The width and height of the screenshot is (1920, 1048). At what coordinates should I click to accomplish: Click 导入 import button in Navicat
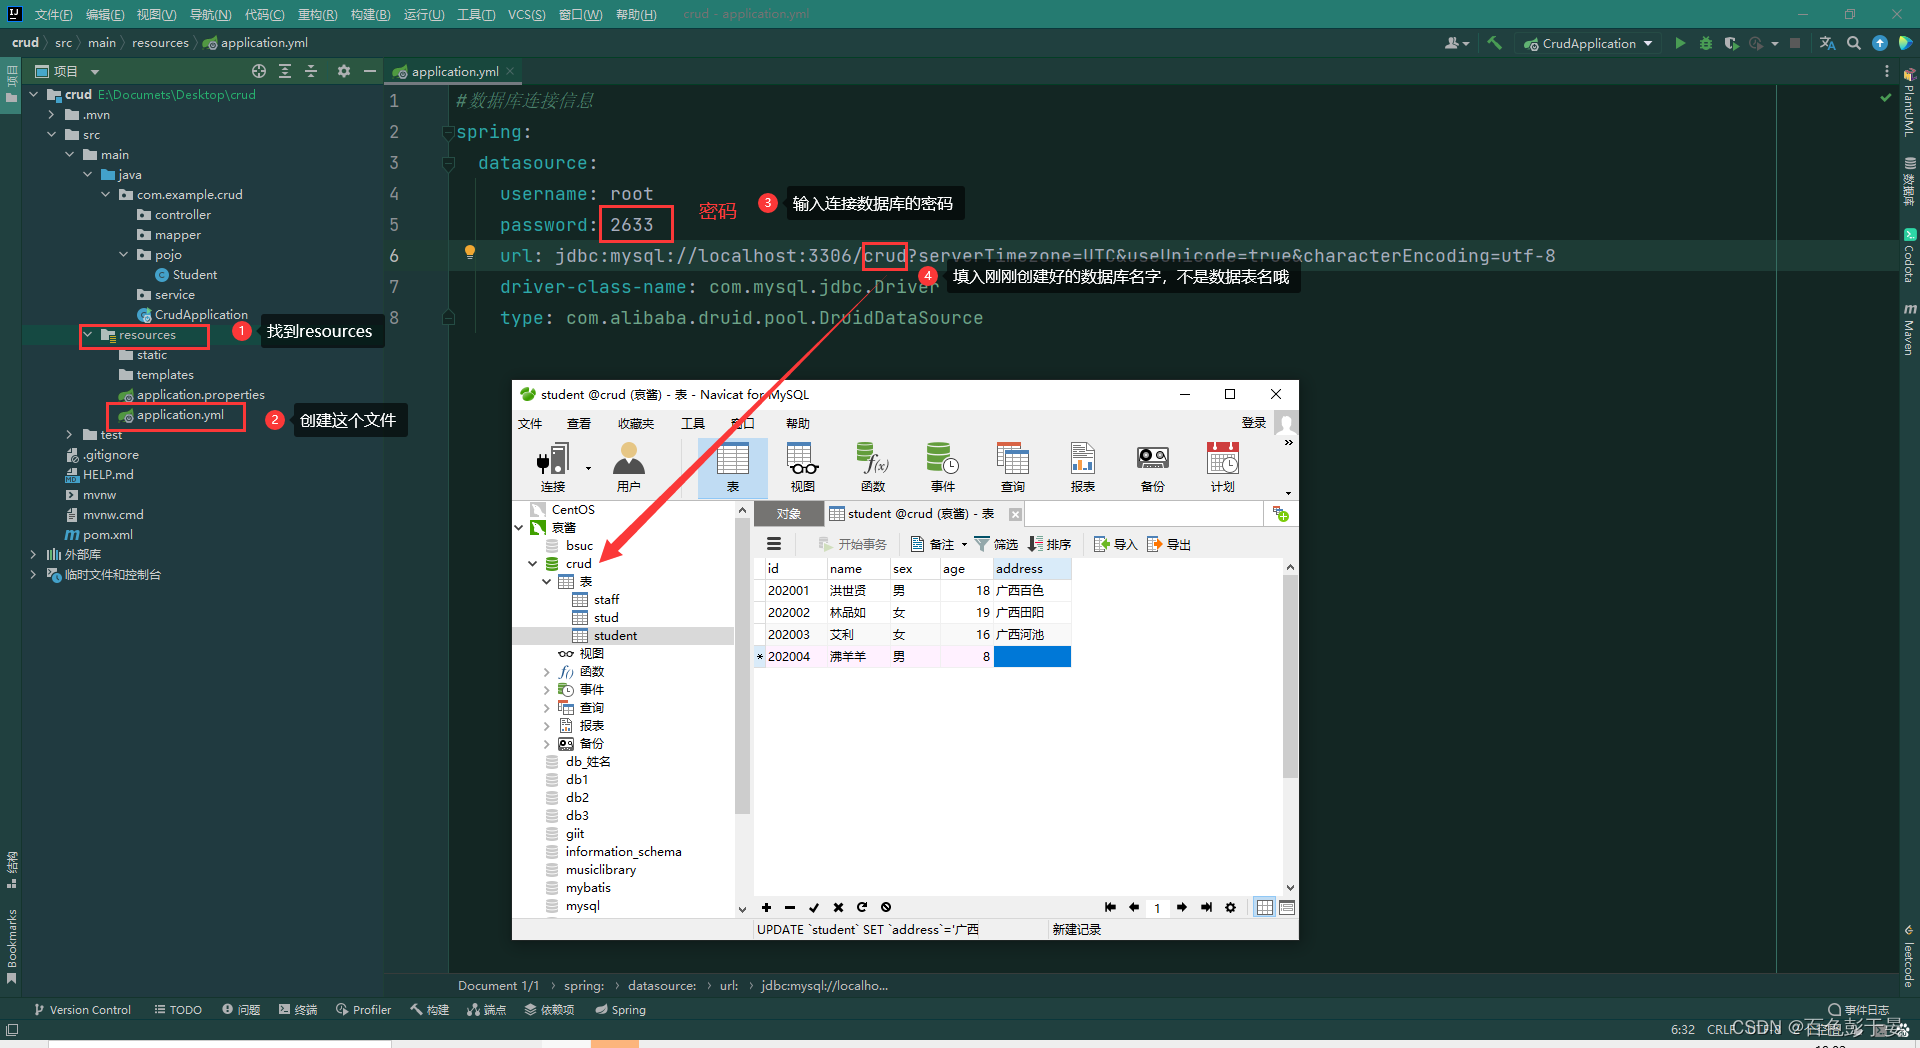[x=1115, y=544]
